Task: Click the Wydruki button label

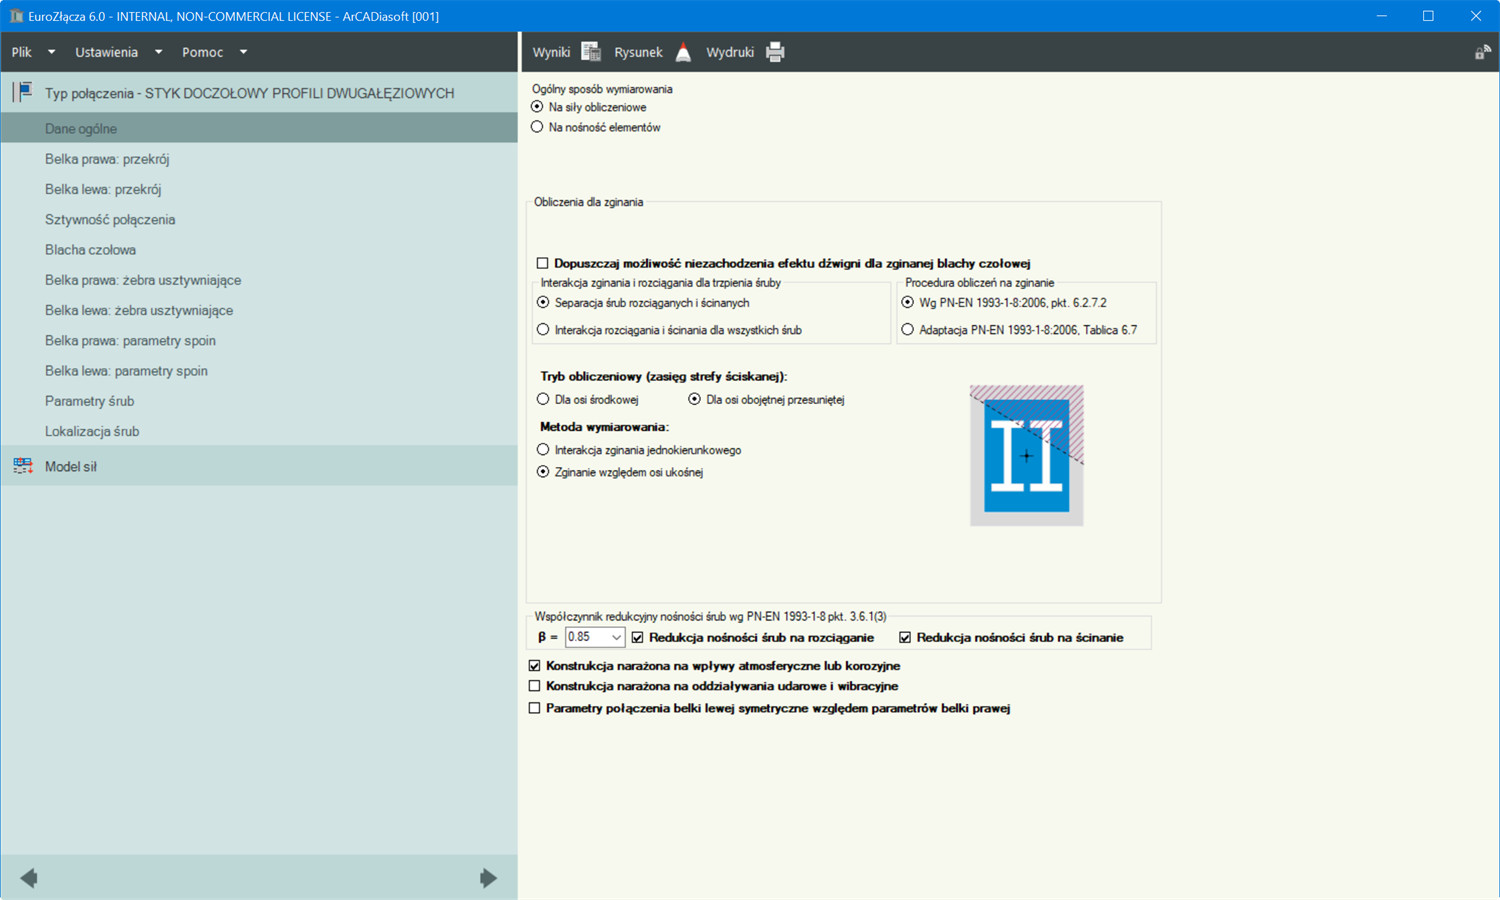Action: (730, 52)
